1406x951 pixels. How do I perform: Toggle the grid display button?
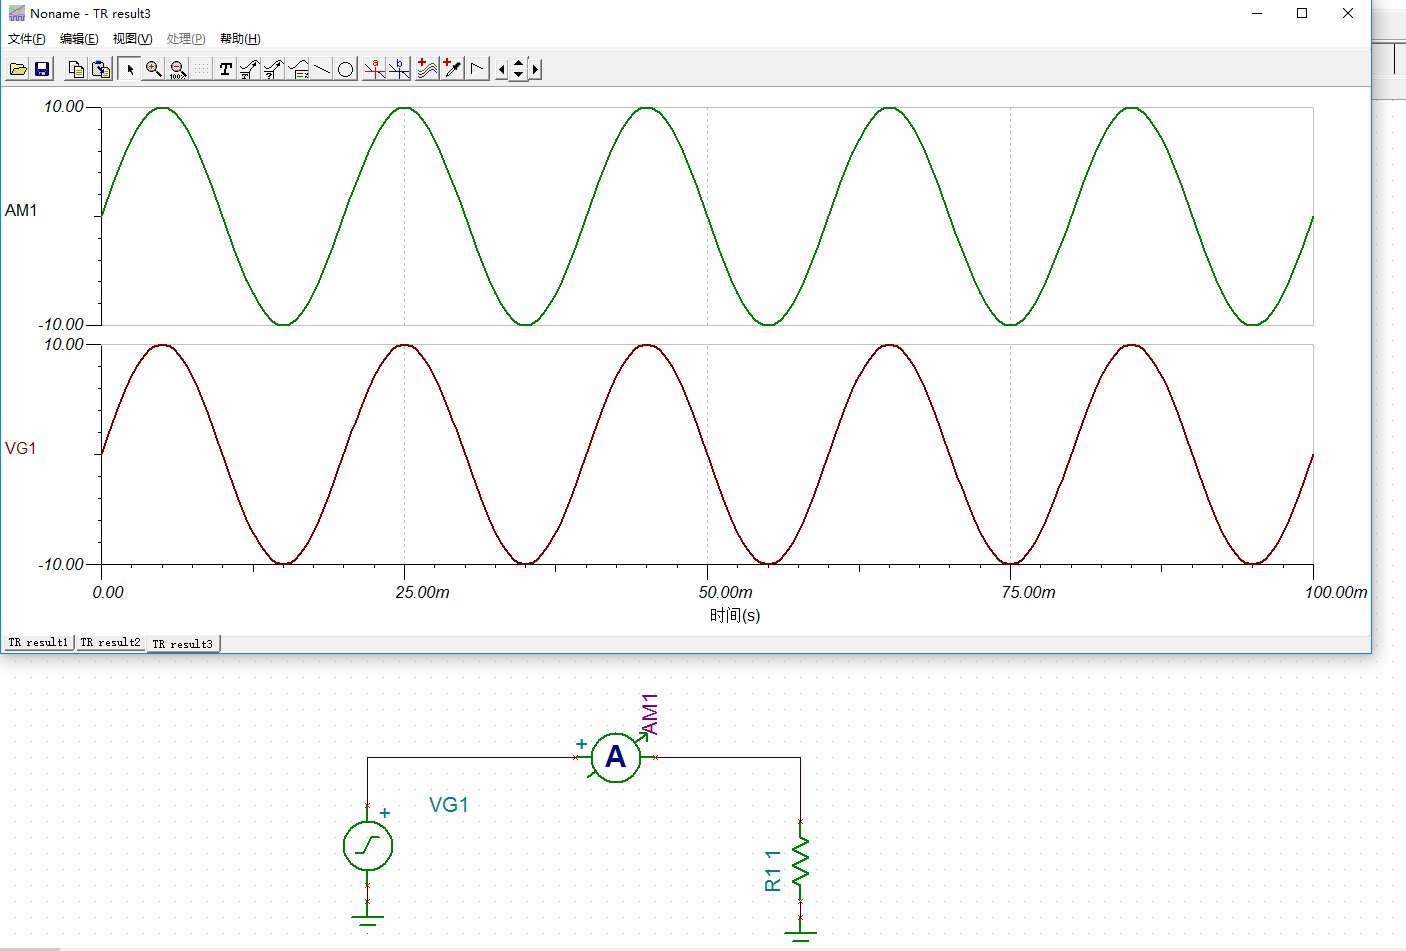point(201,69)
